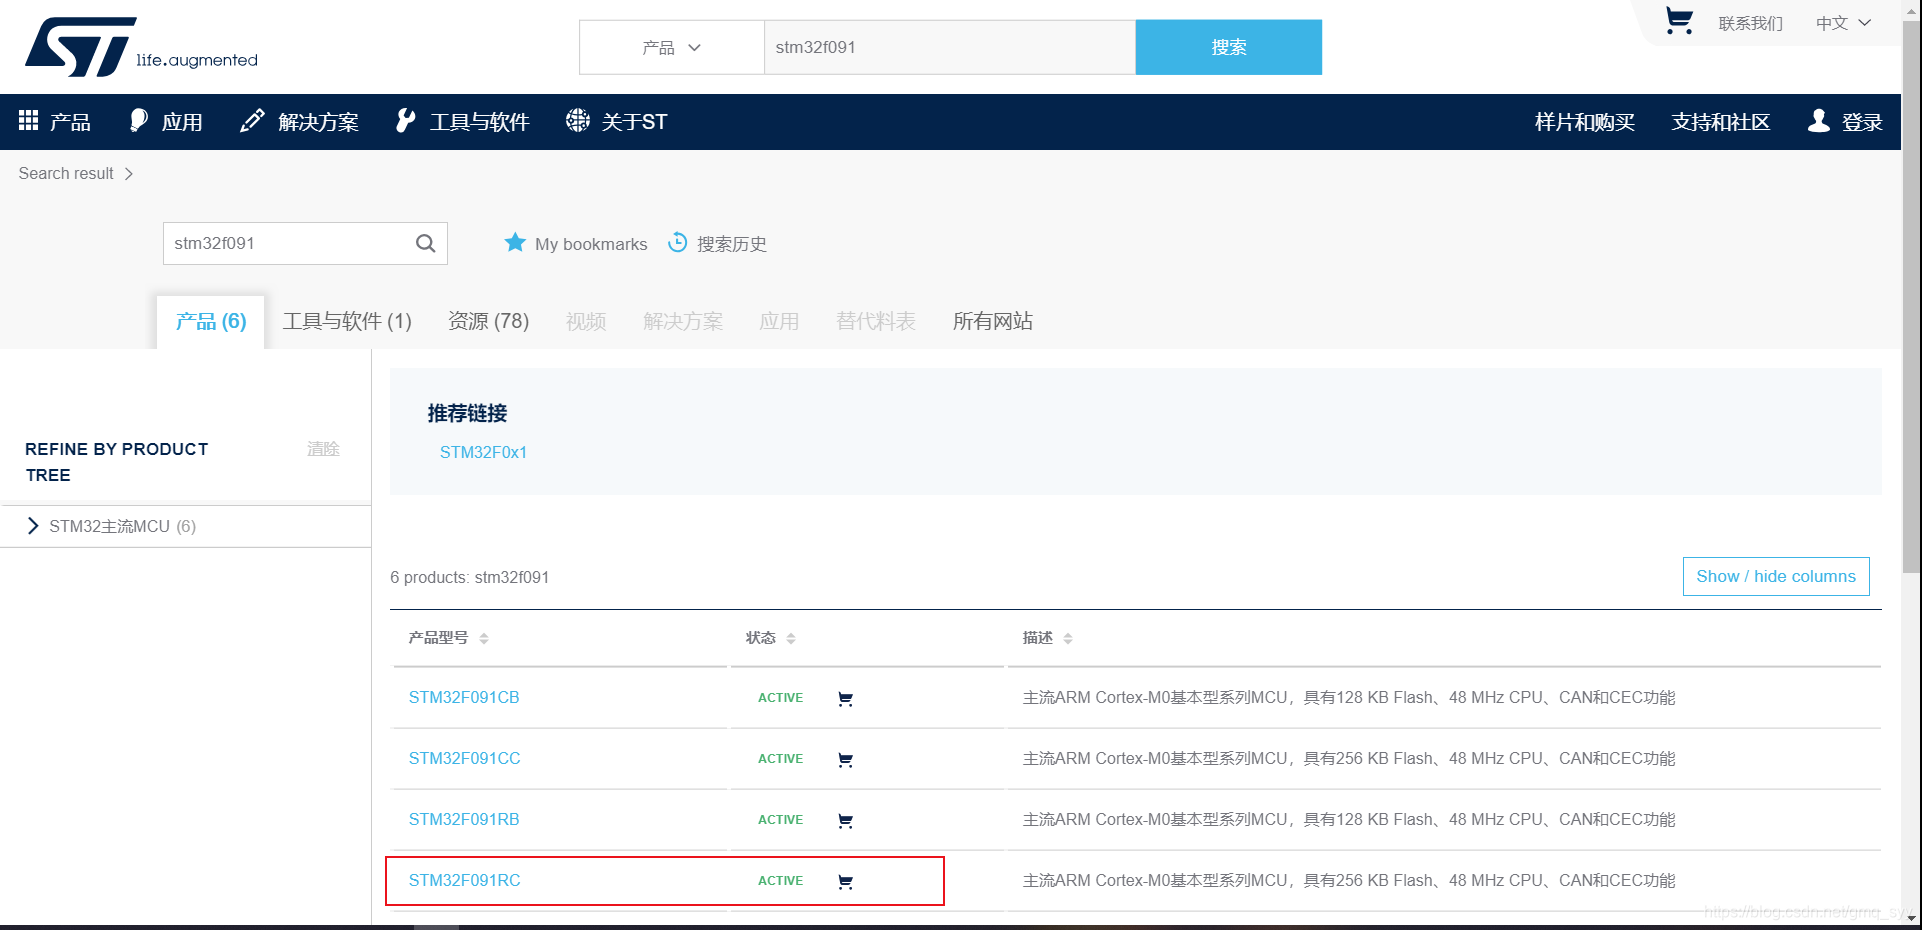Open the shopping cart icon in header
The height and width of the screenshot is (930, 1922).
coord(1679,21)
